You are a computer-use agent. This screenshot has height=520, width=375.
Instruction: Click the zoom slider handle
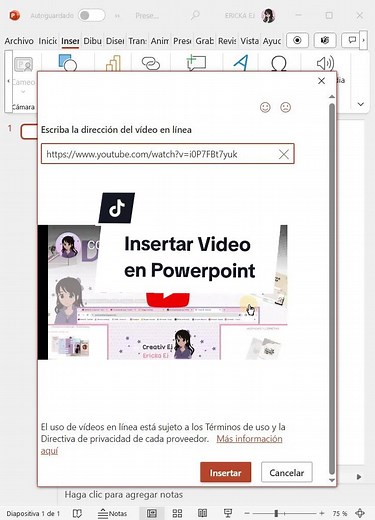pyautogui.click(x=276, y=513)
